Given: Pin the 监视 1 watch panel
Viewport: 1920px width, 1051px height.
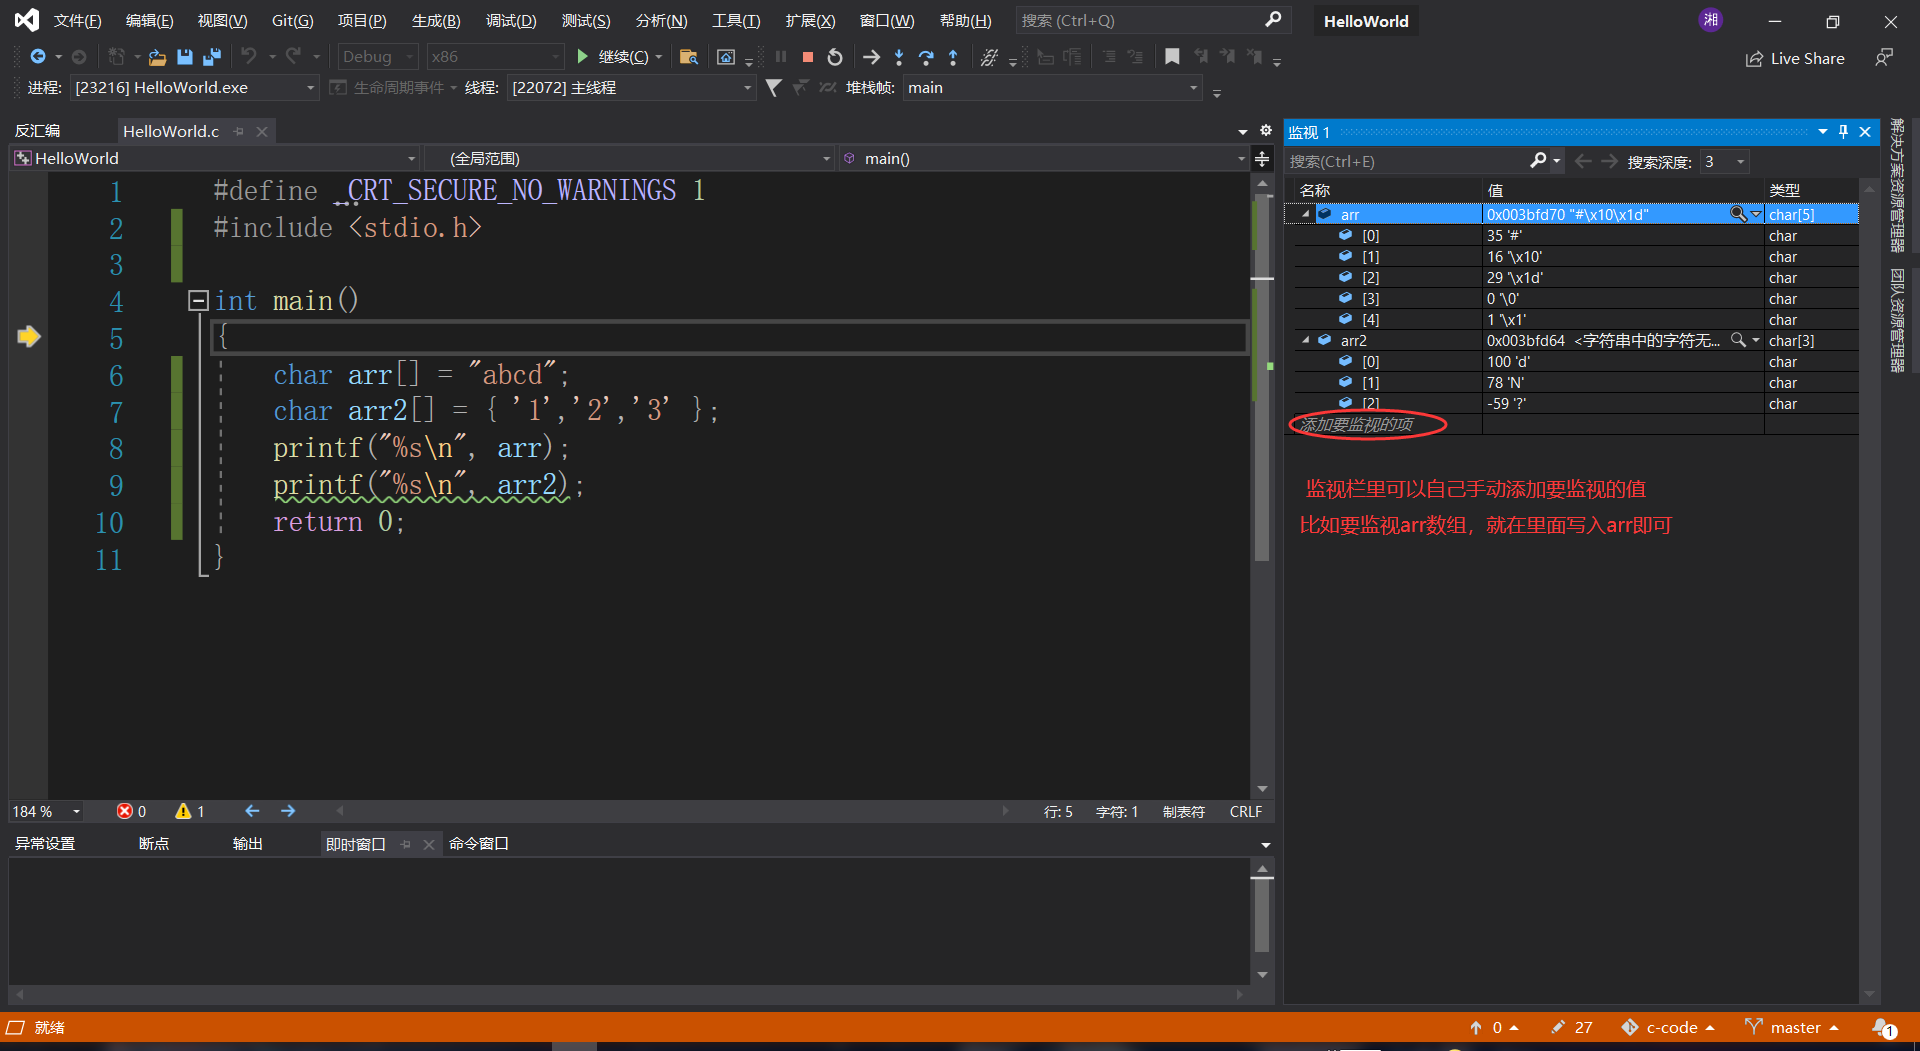Looking at the screenshot, I should (x=1843, y=132).
